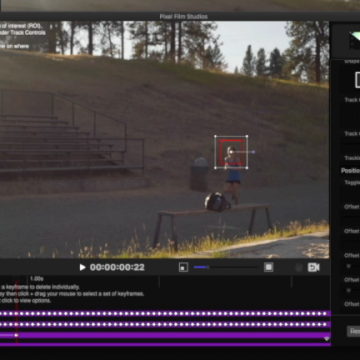Play the video preview
The image size is (360, 360).
point(82,267)
